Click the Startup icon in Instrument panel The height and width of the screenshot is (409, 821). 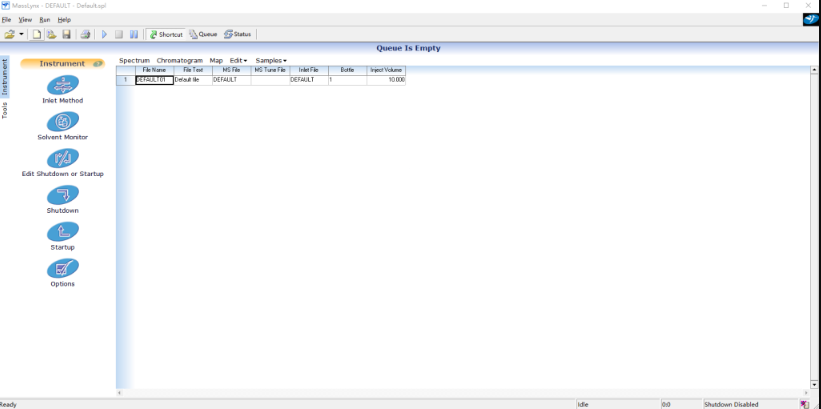62,232
